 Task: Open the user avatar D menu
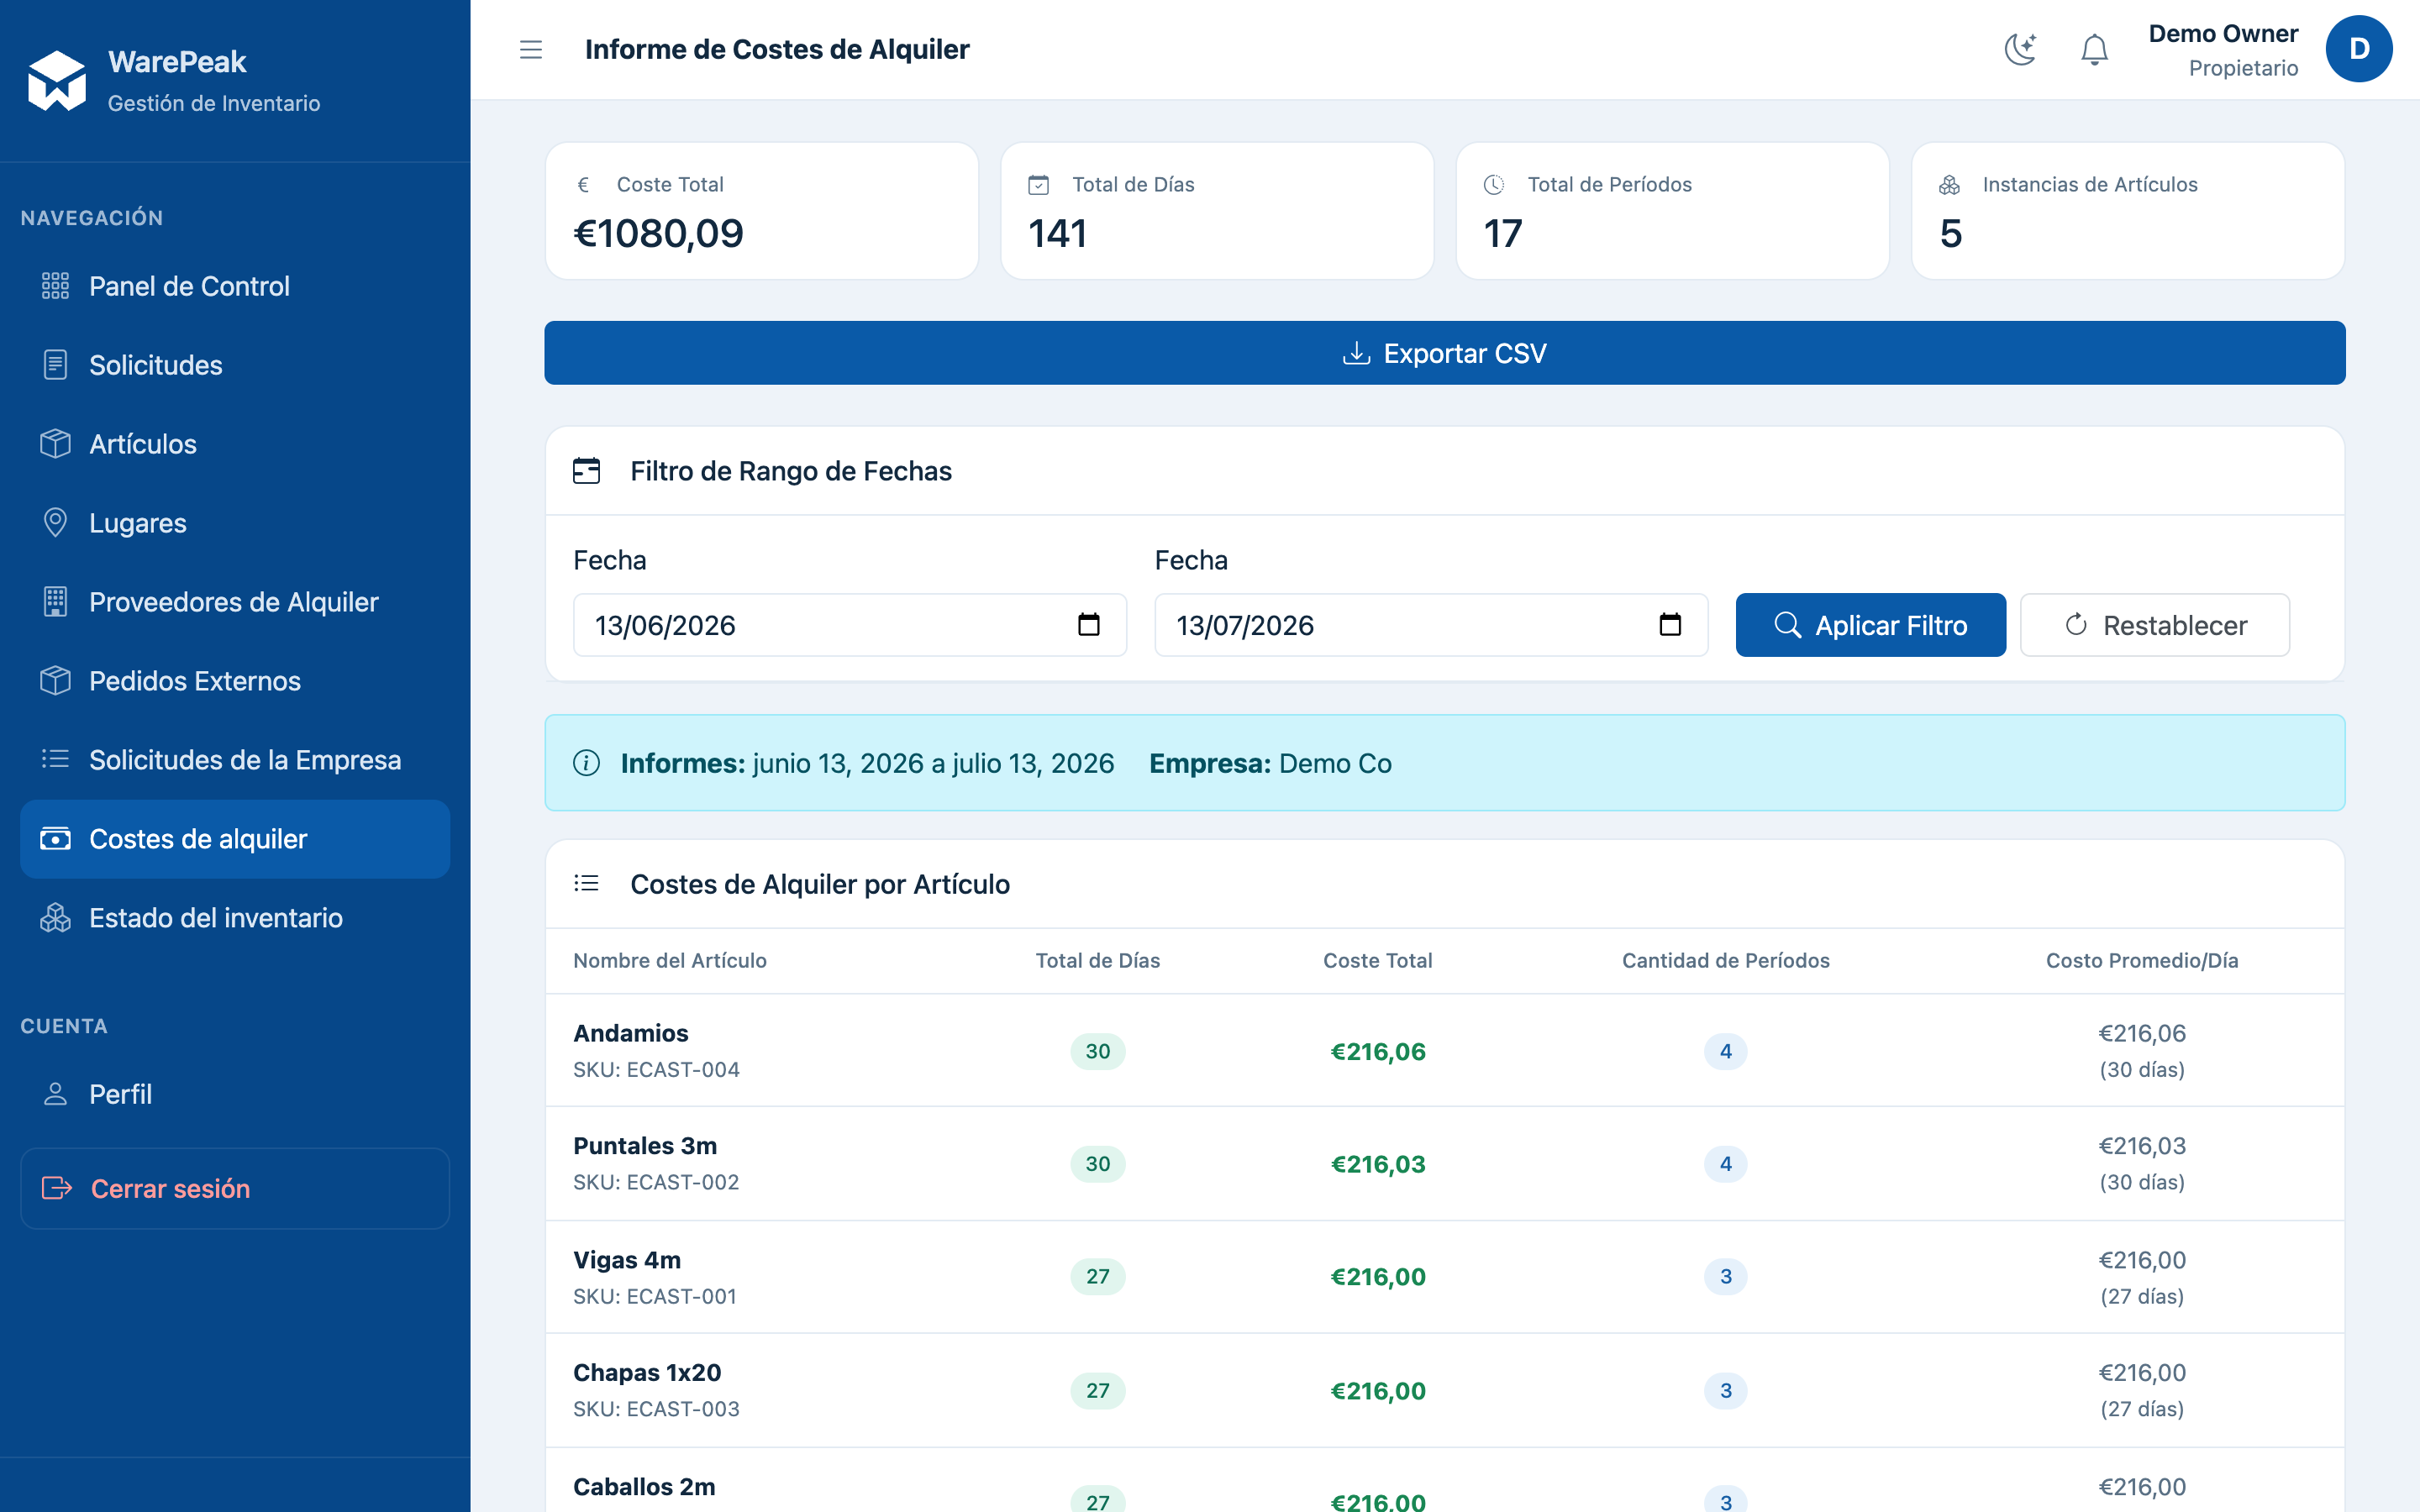[x=2358, y=49]
